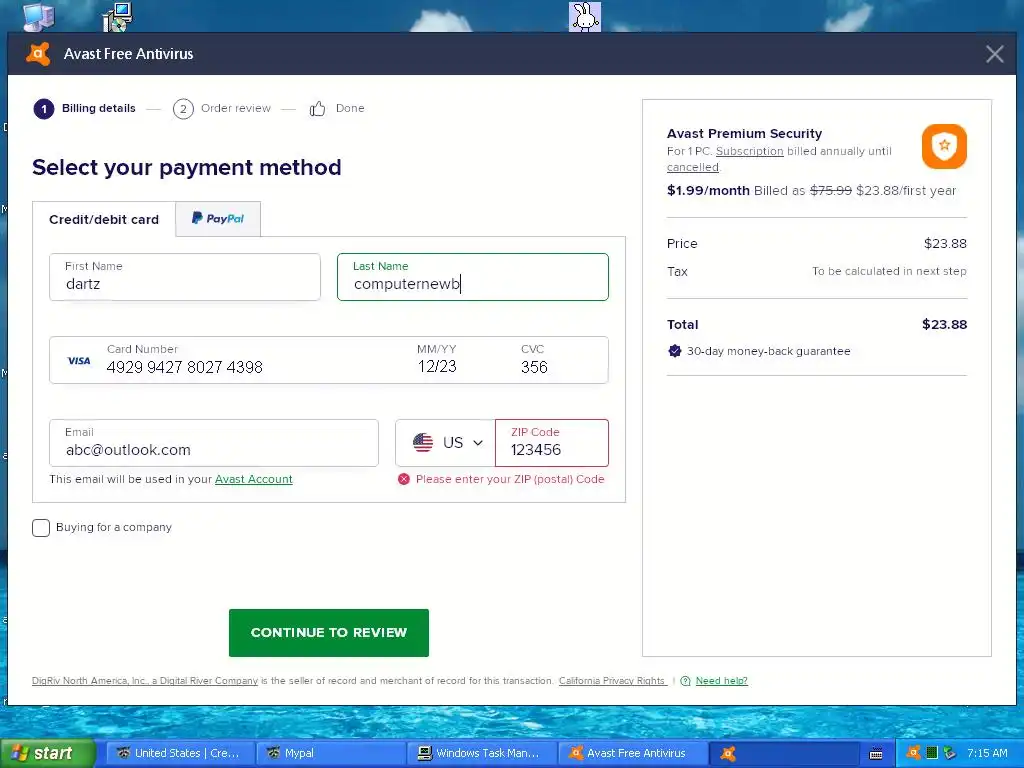Screen dimensions: 1024x768
Task: Click the thumbs-up Done step icon
Action: 317,108
